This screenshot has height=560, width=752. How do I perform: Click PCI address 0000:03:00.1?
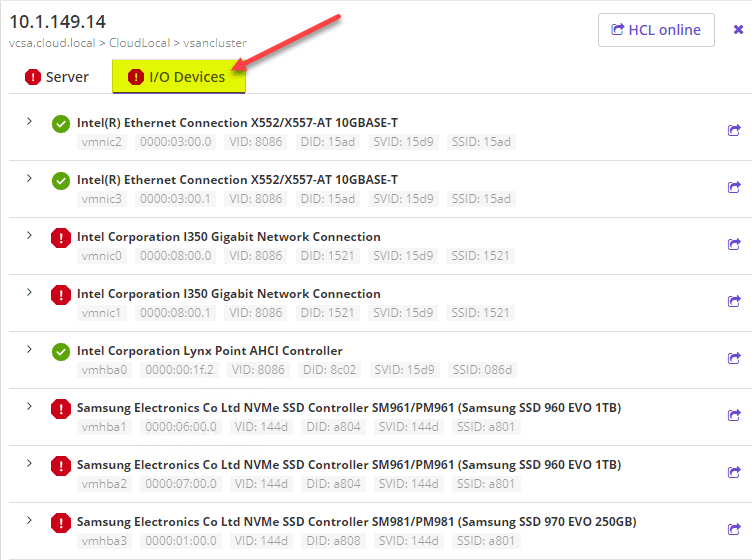(176, 199)
